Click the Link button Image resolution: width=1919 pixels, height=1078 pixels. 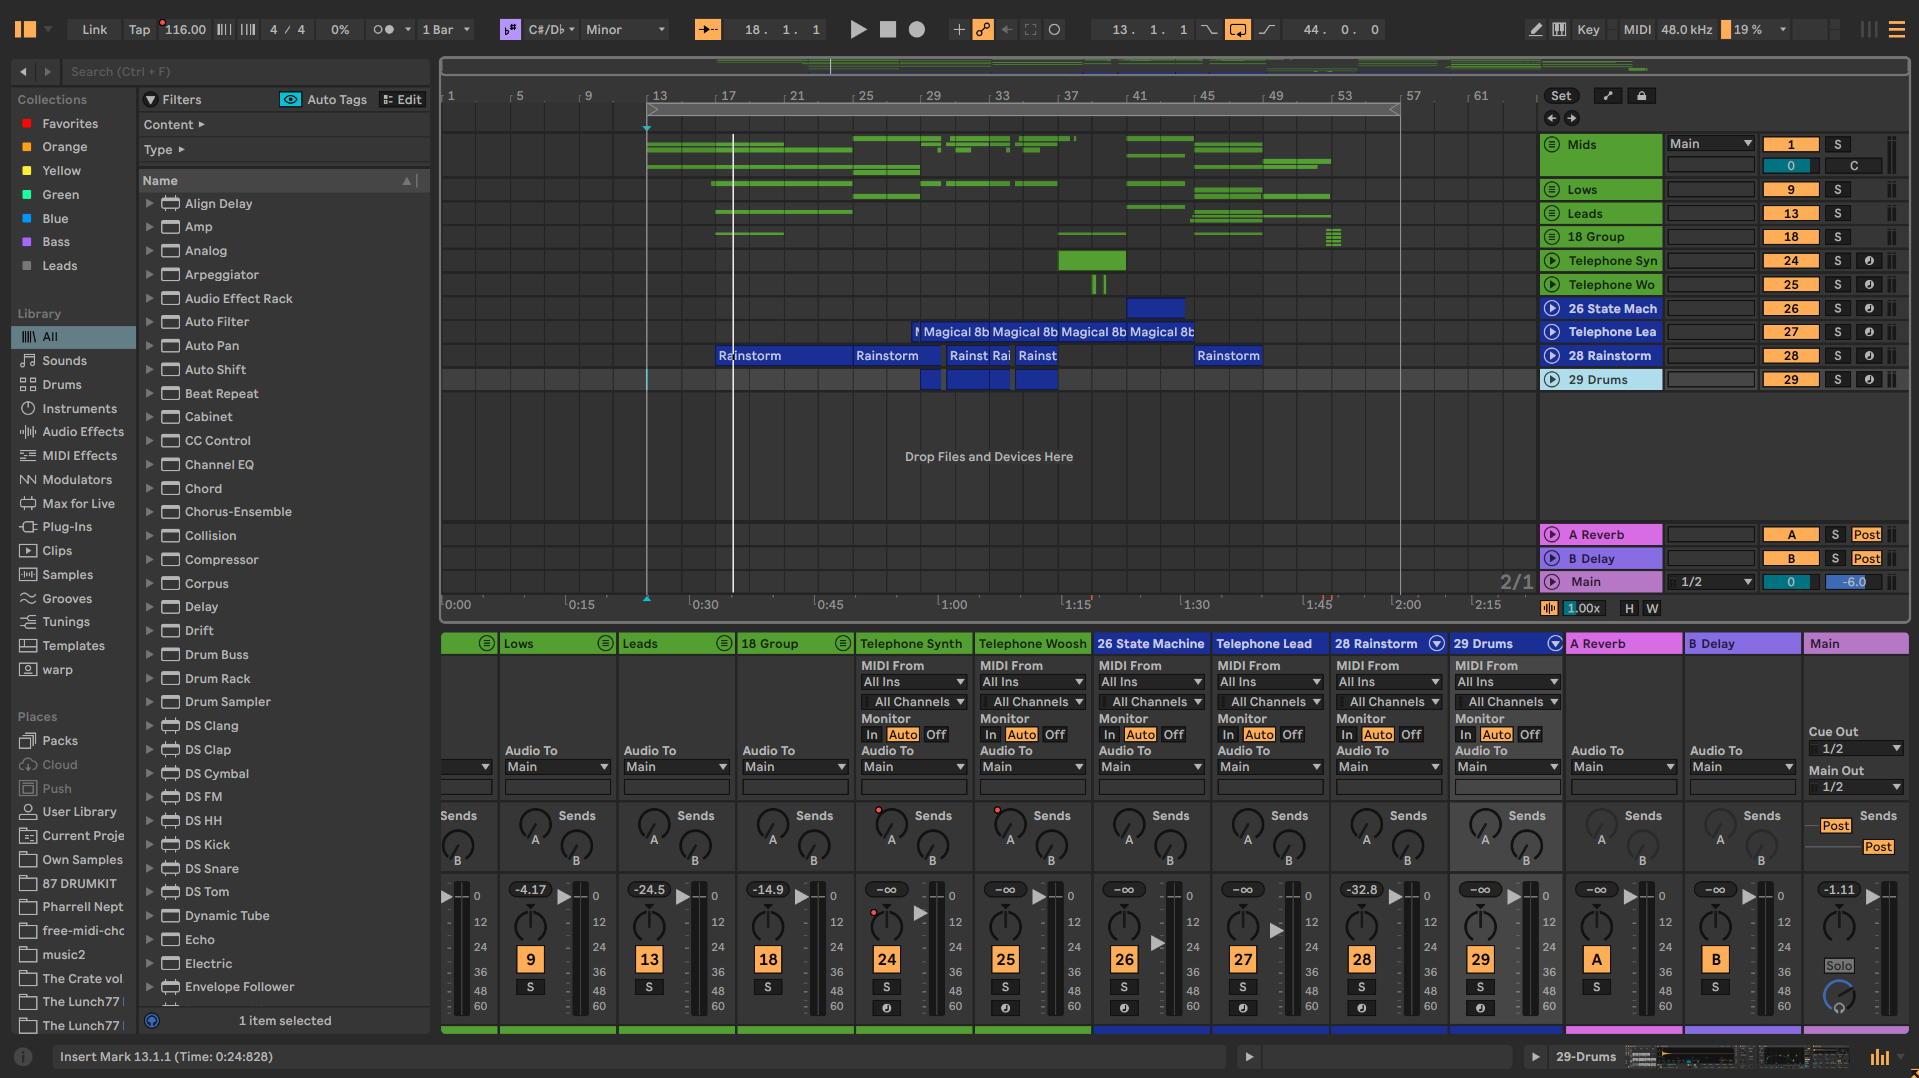pos(94,30)
